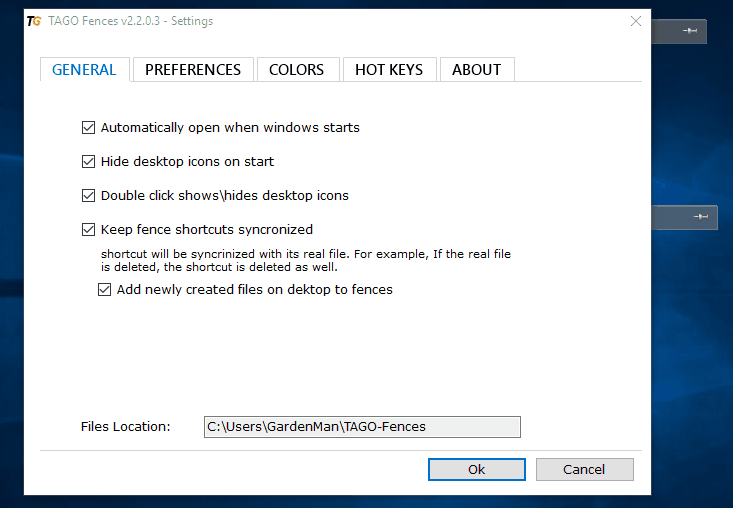
Task: Click the shortcut will be syncrinized description text
Action: pyautogui.click(x=306, y=260)
